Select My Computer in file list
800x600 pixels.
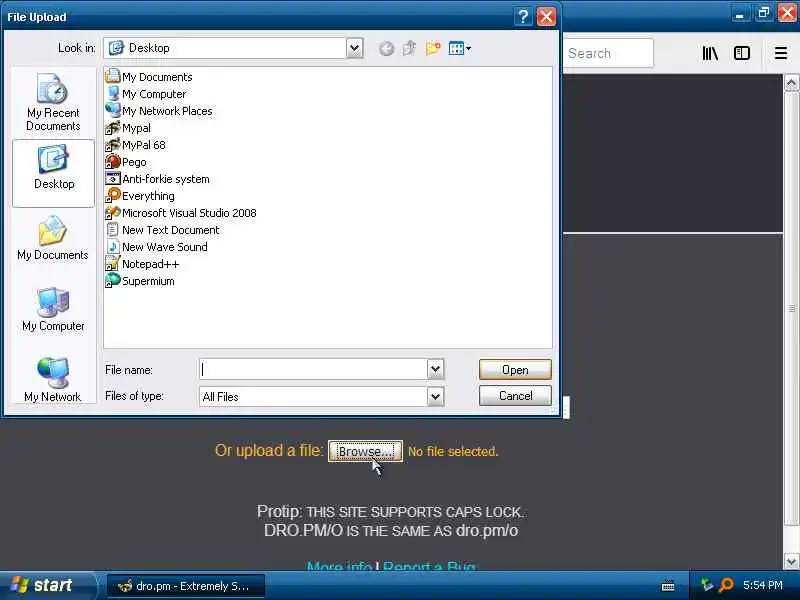(x=145, y=94)
